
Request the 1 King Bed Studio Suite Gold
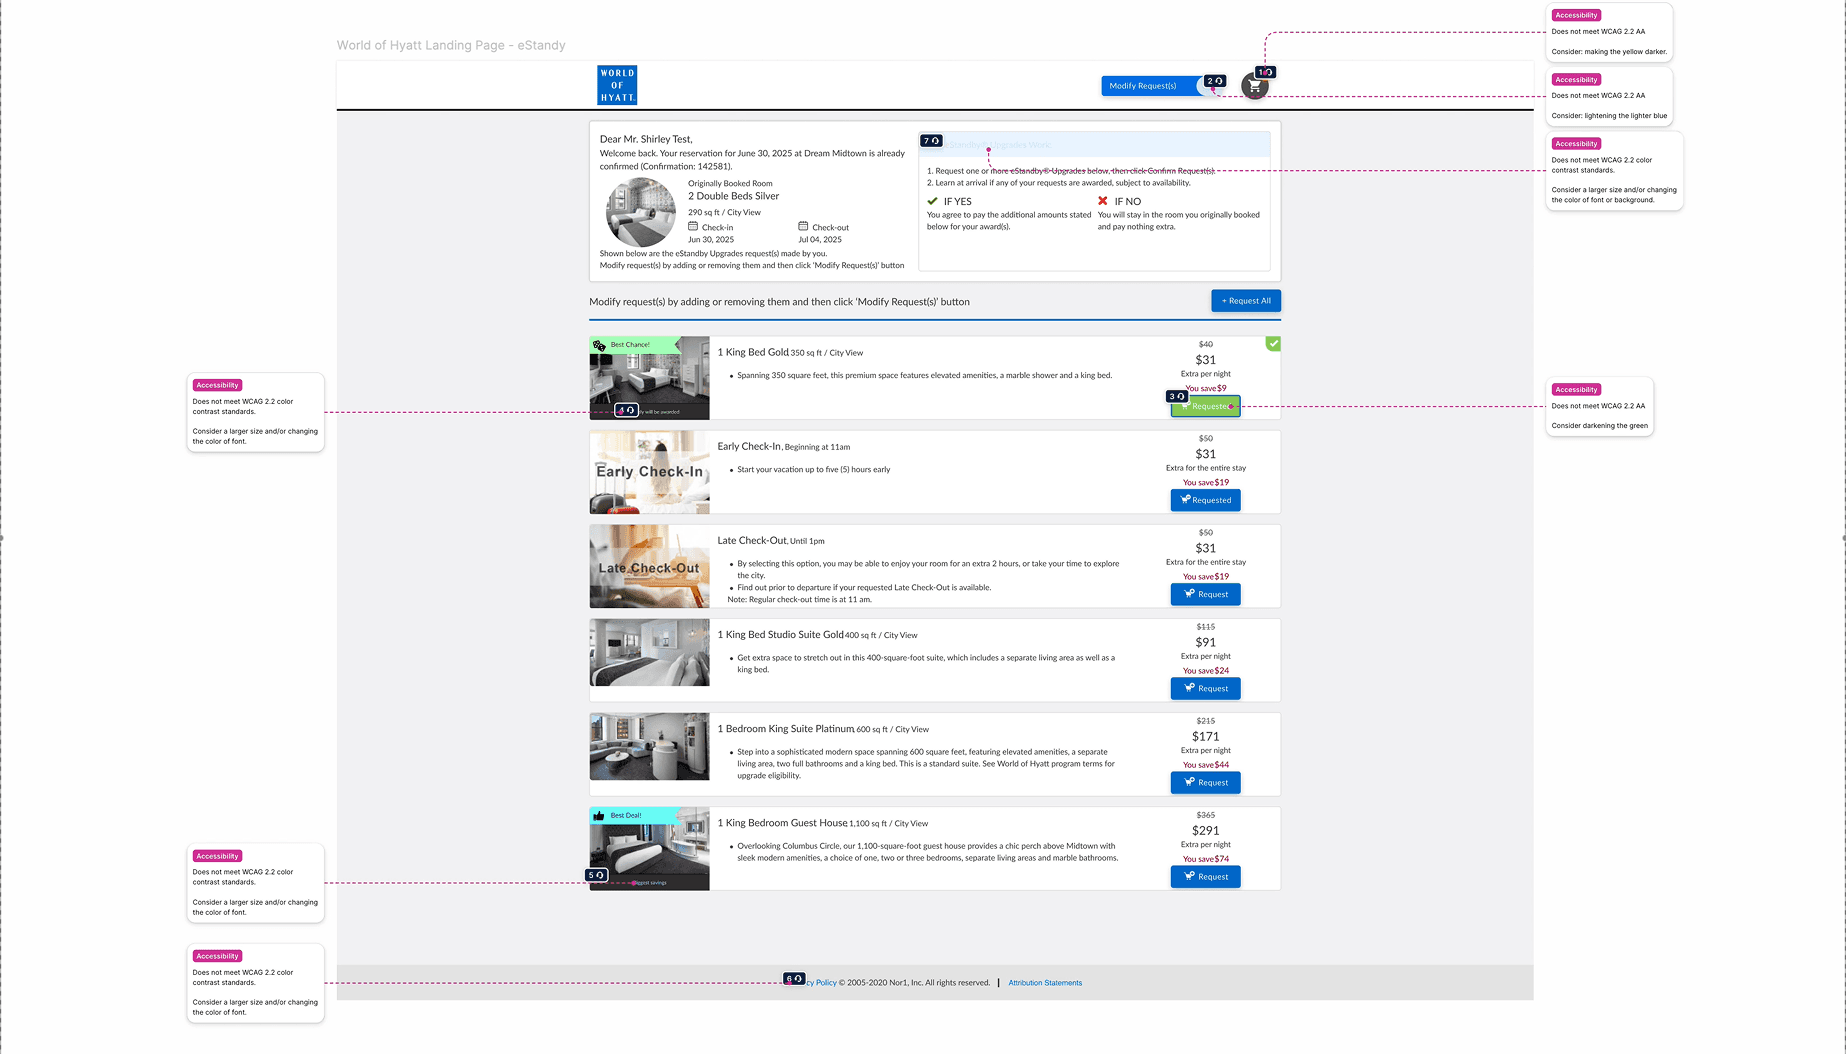click(x=1206, y=688)
